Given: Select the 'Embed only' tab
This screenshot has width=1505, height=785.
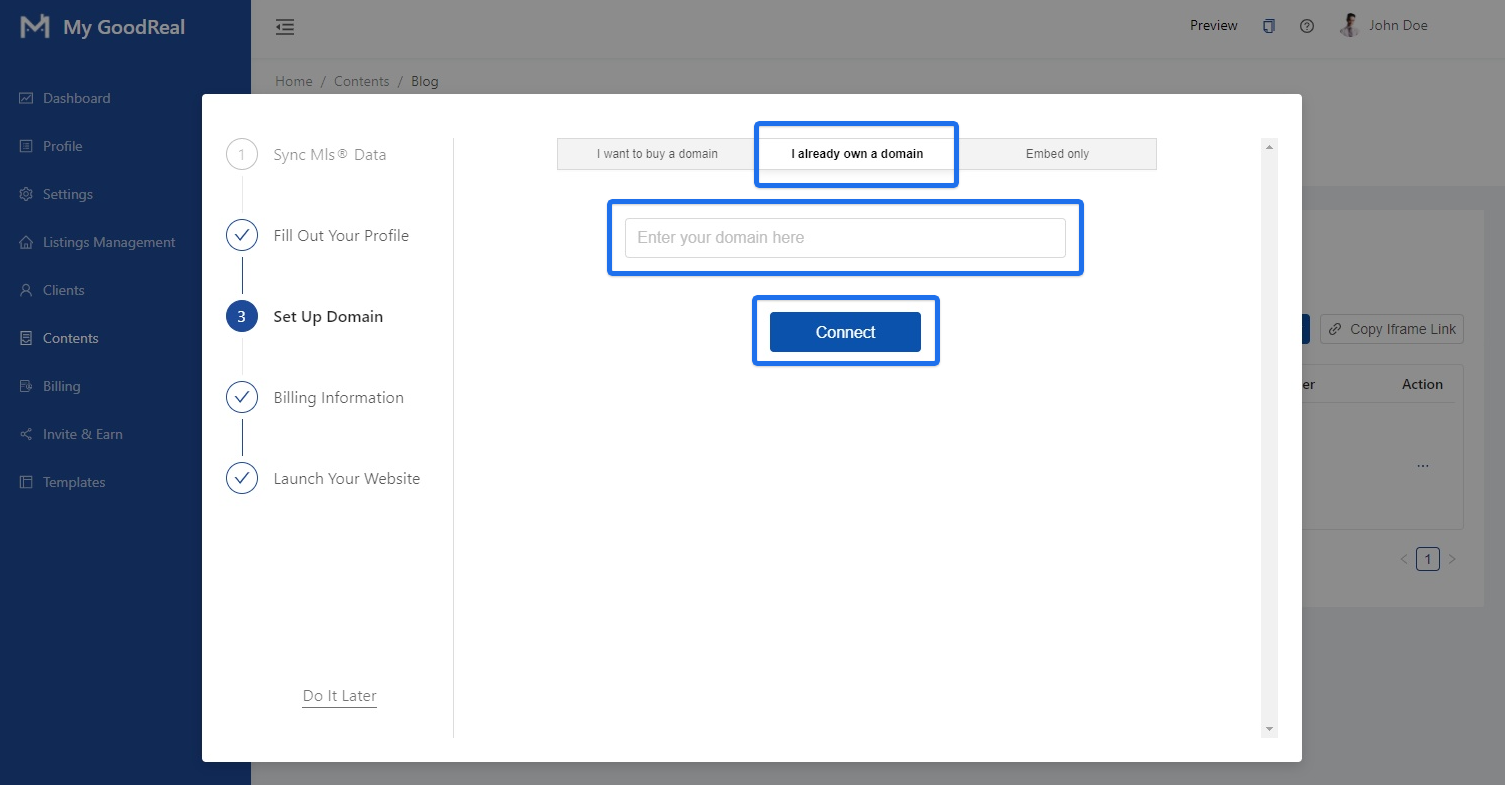Looking at the screenshot, I should pos(1057,153).
